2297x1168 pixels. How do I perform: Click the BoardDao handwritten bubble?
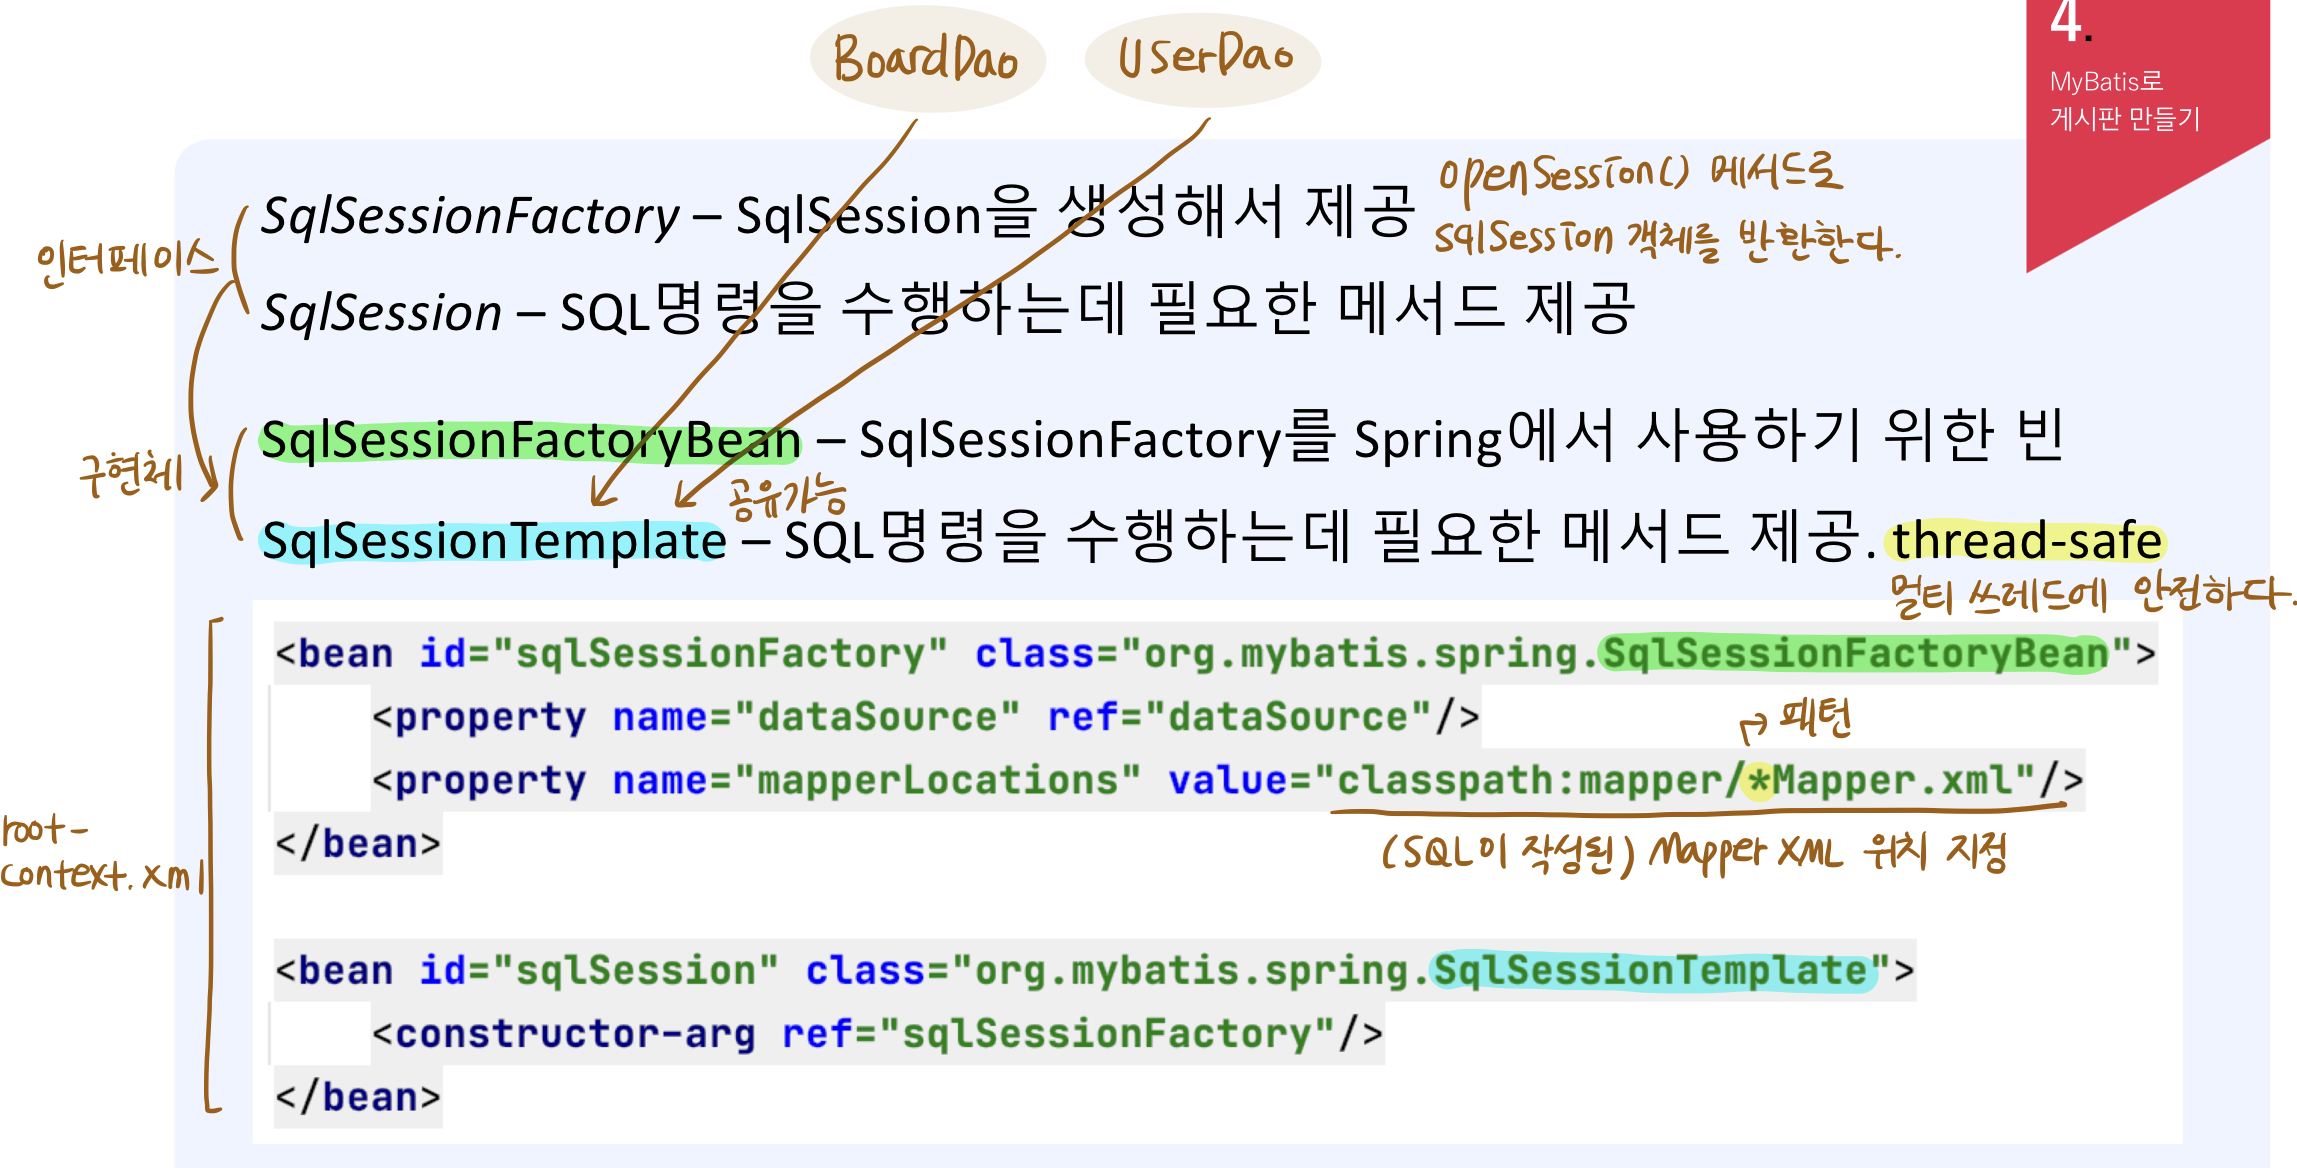tap(926, 59)
